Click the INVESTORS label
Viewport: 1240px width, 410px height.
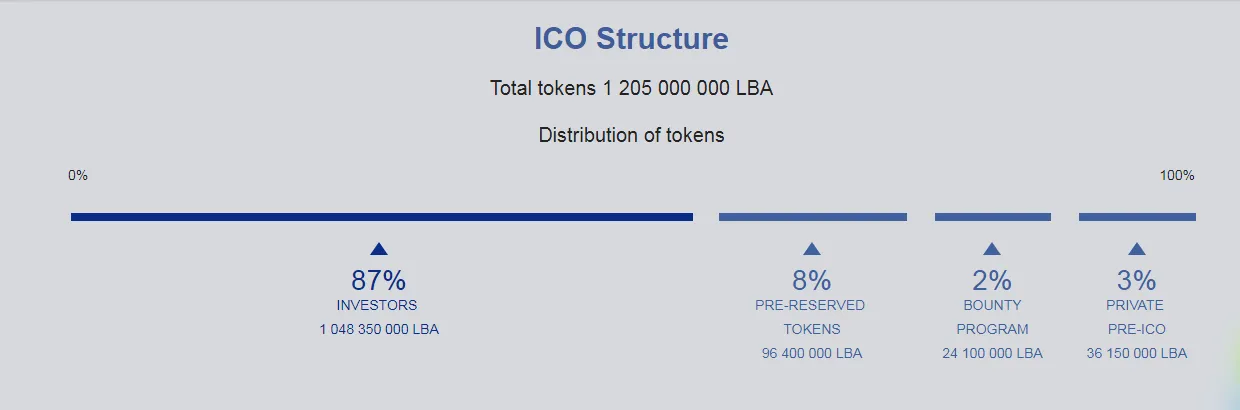[377, 305]
